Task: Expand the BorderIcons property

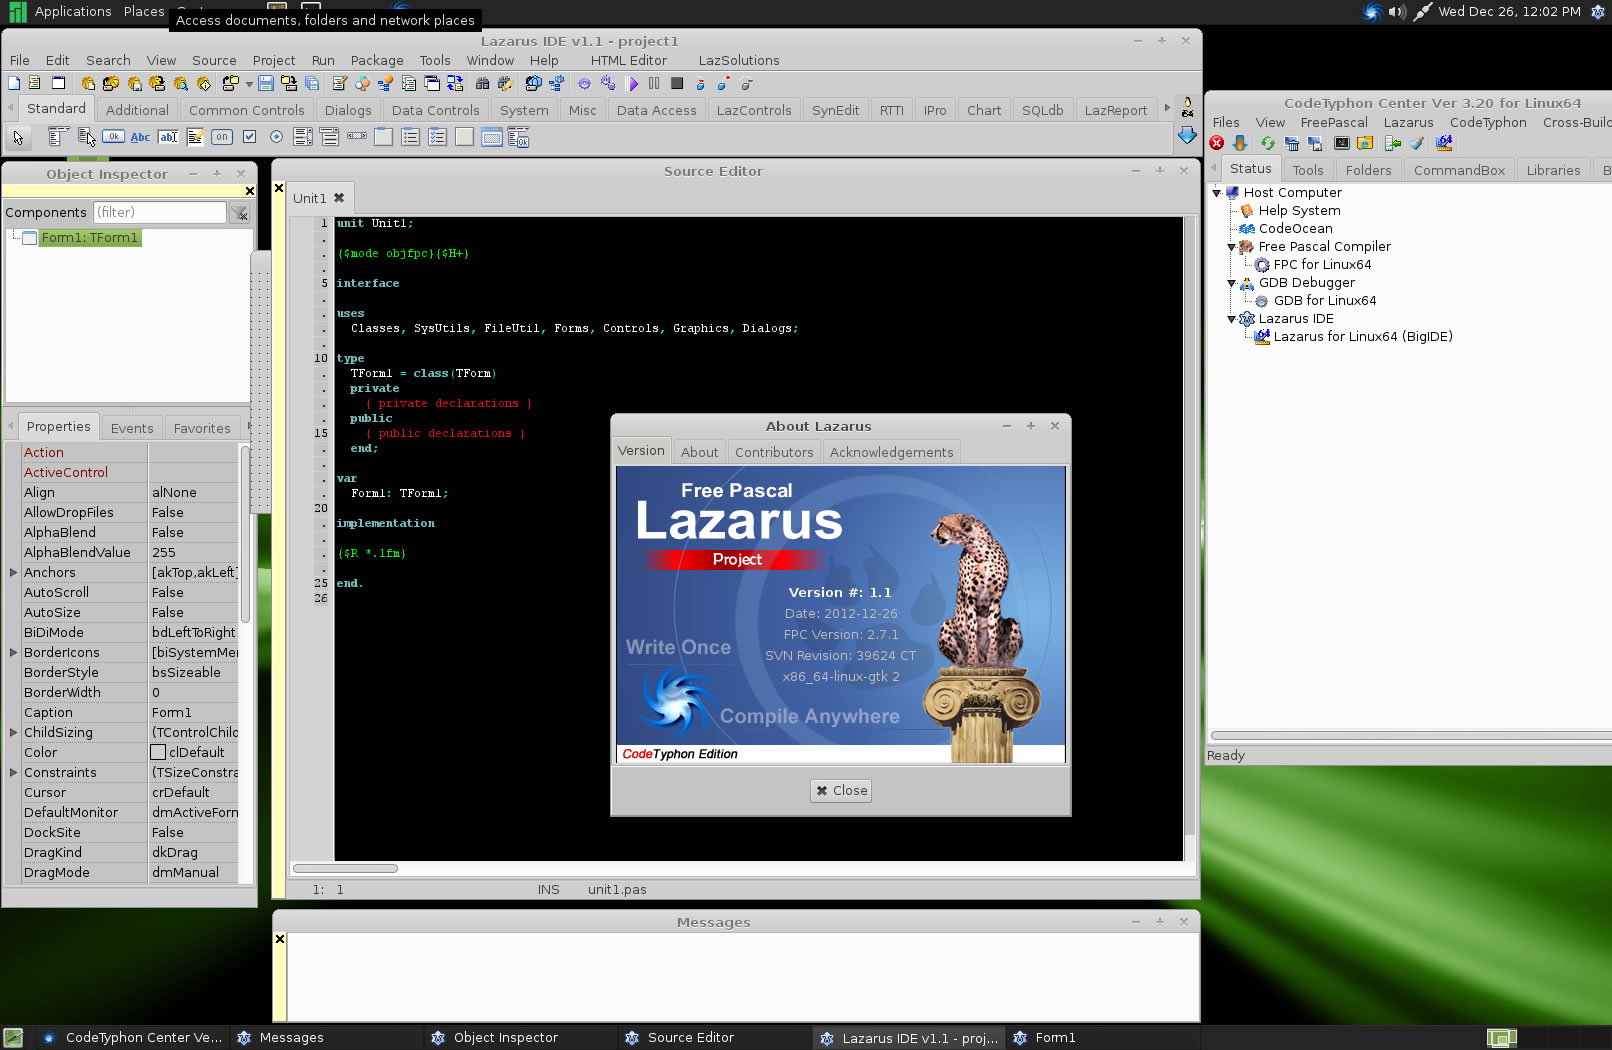Action: (x=13, y=652)
